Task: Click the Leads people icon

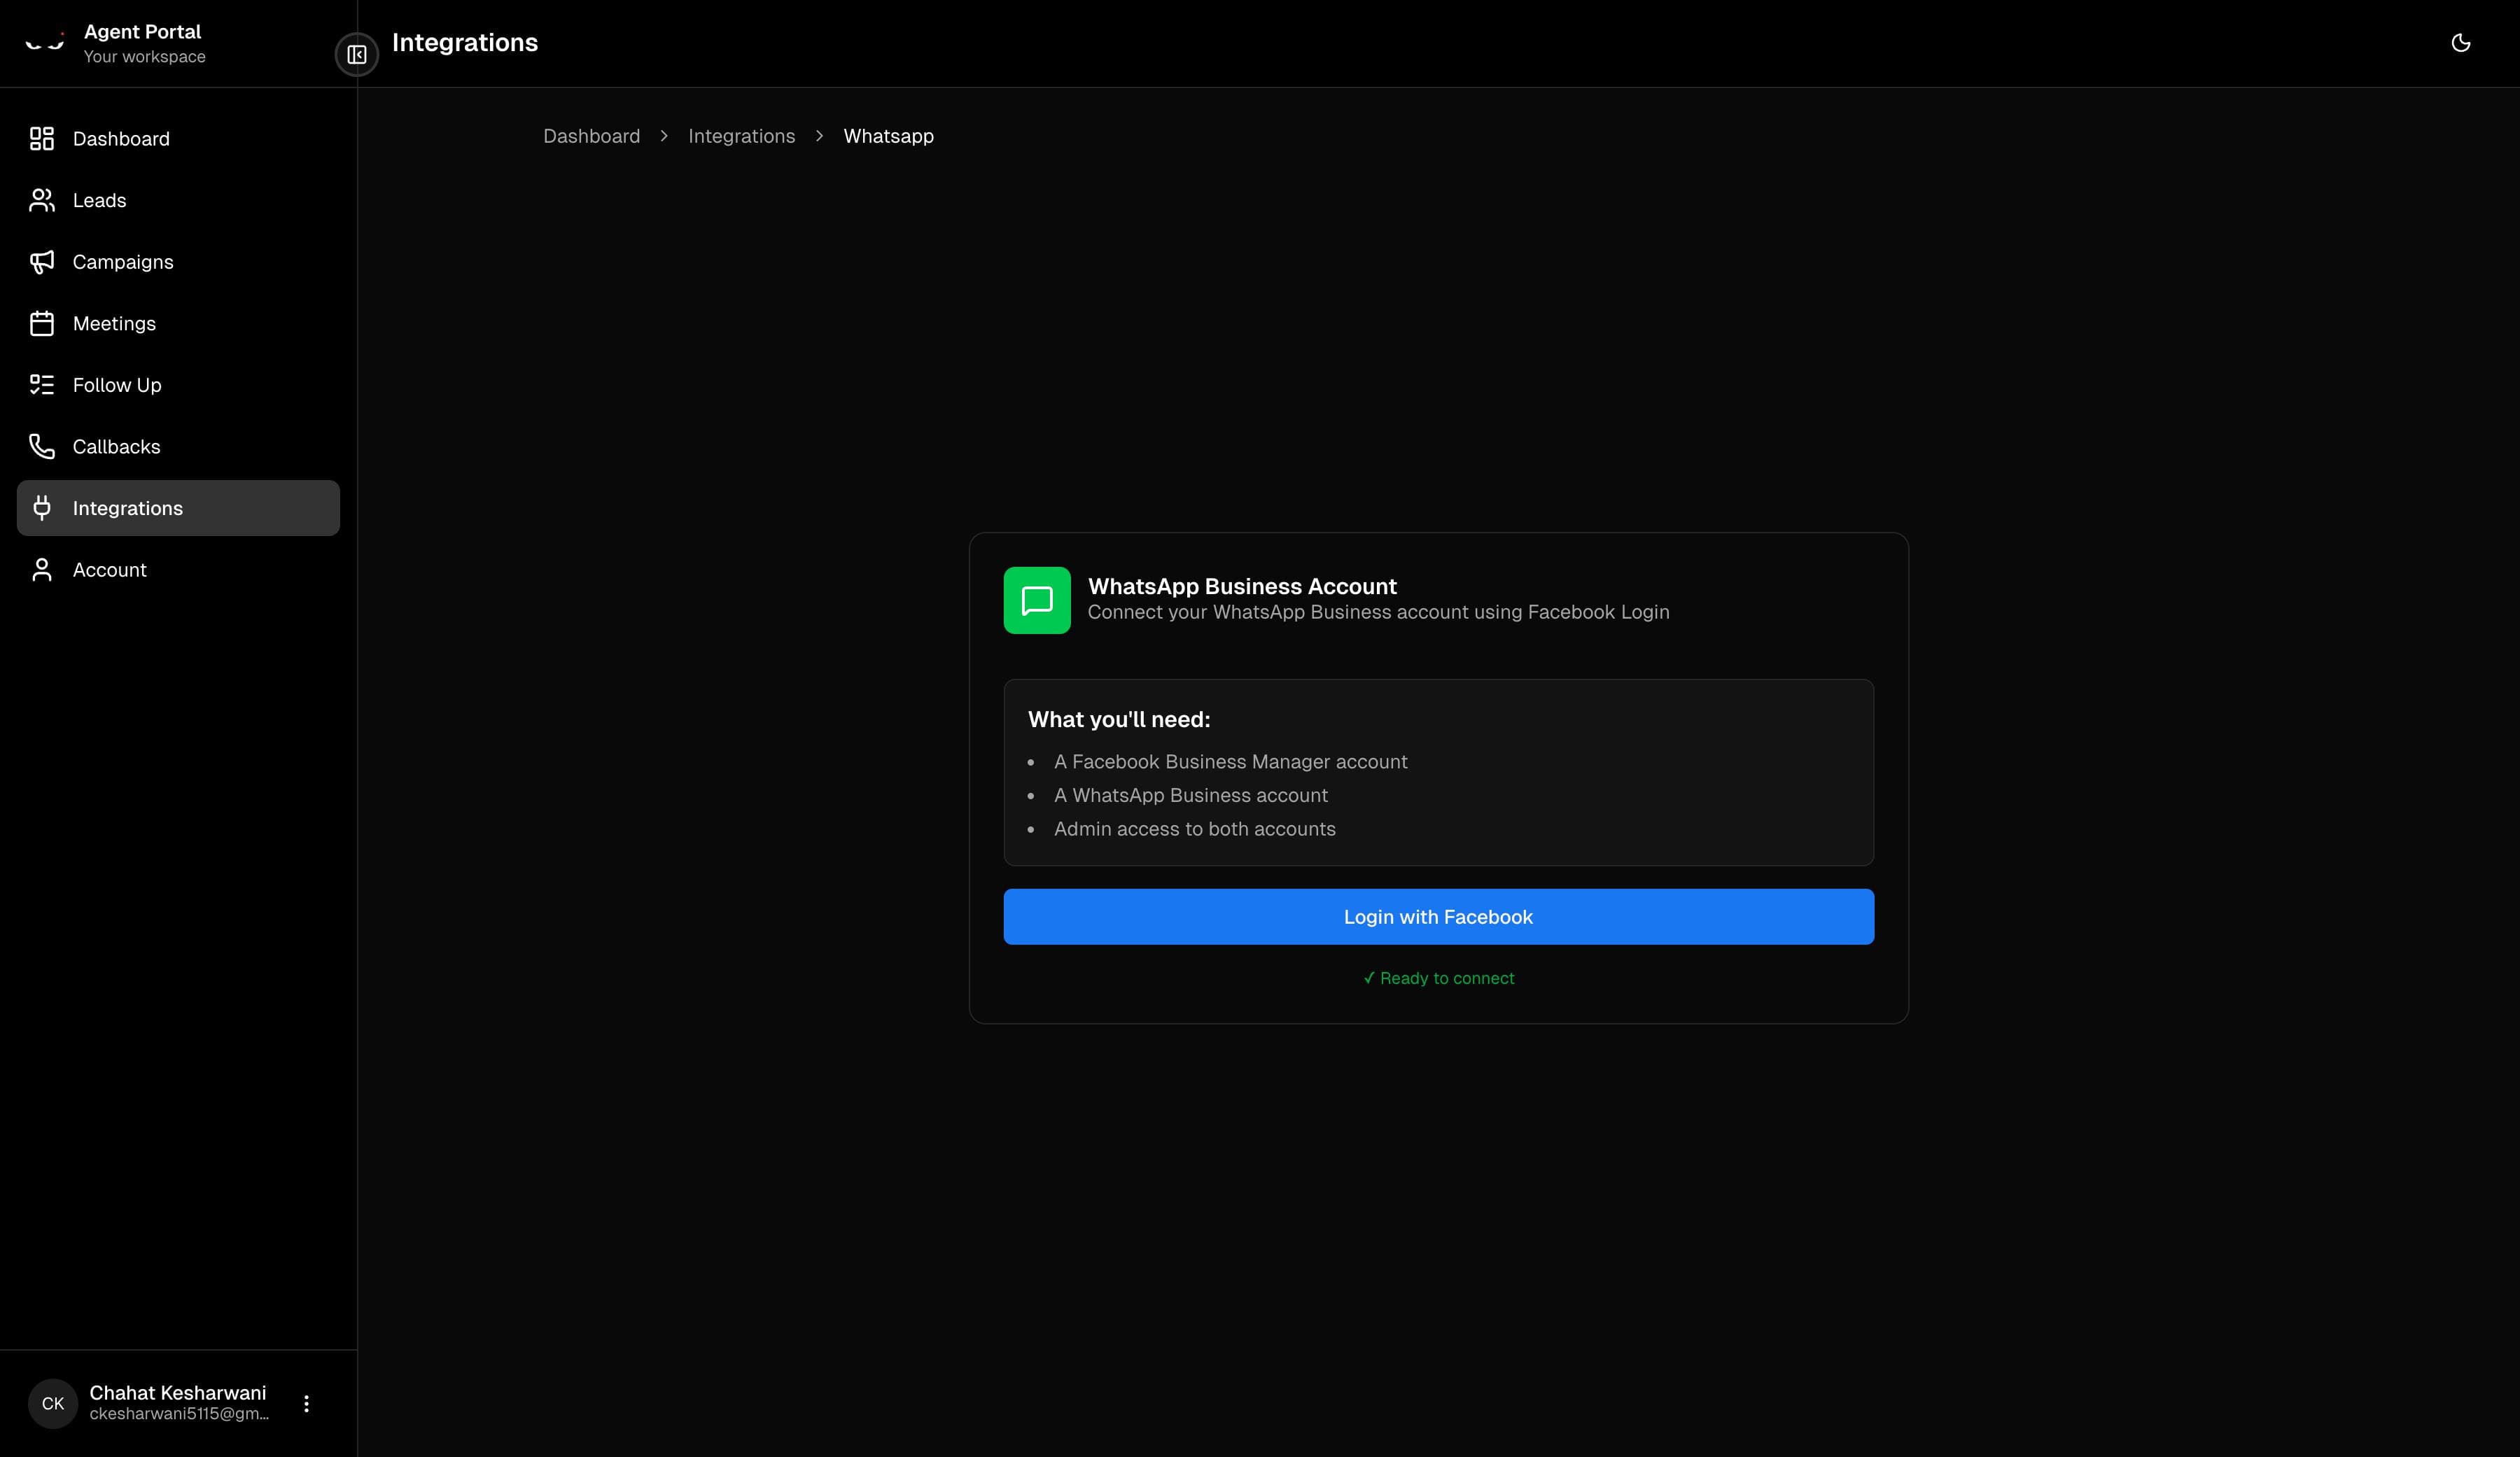Action: click(x=41, y=200)
